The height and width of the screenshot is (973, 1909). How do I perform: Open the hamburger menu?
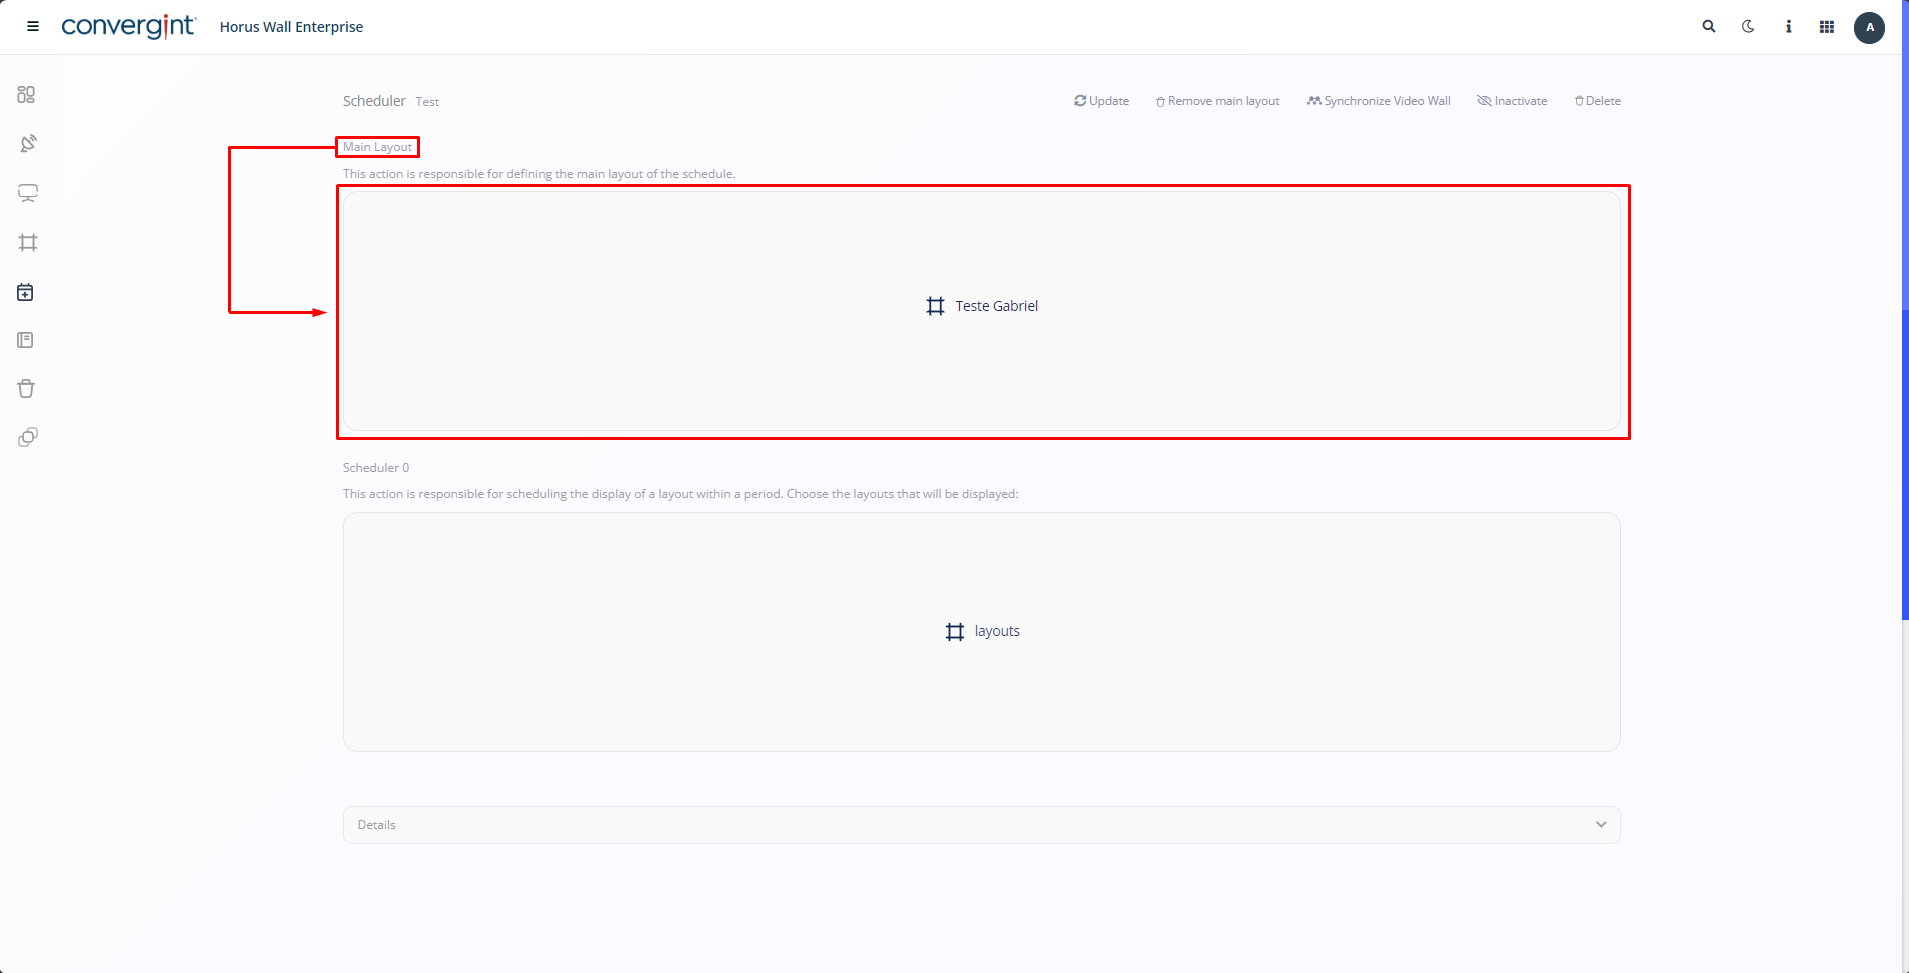33,27
